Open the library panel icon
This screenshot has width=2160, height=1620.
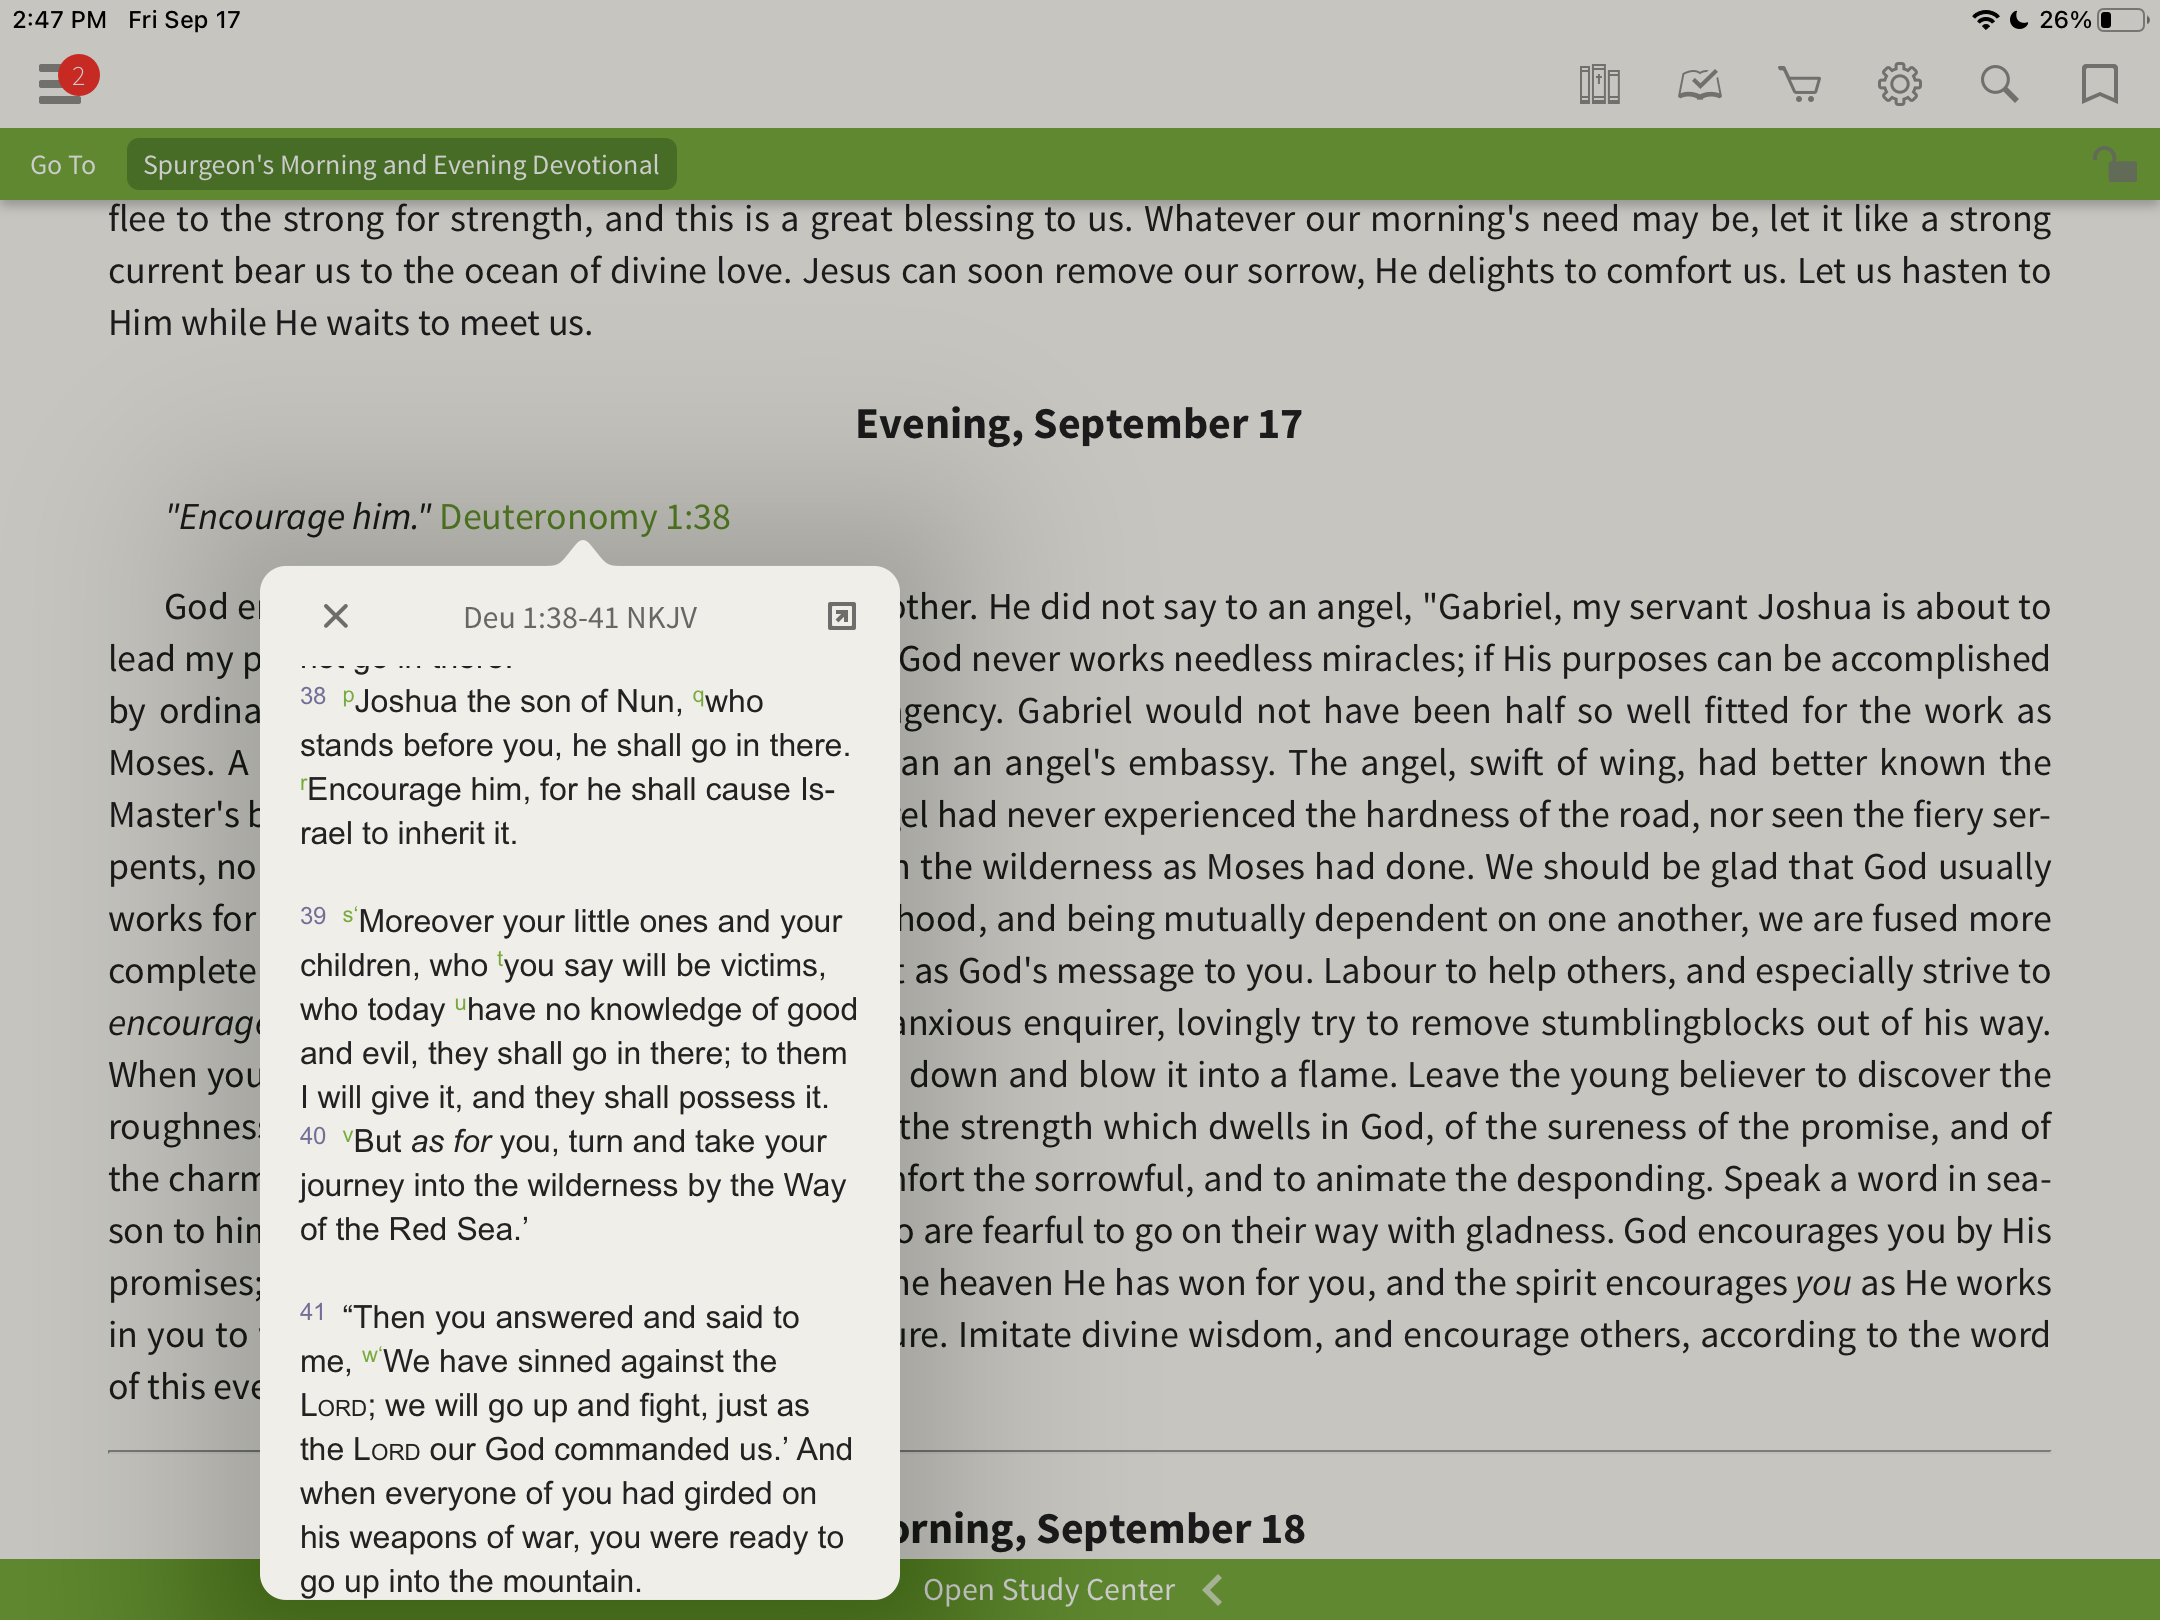pos(1600,83)
